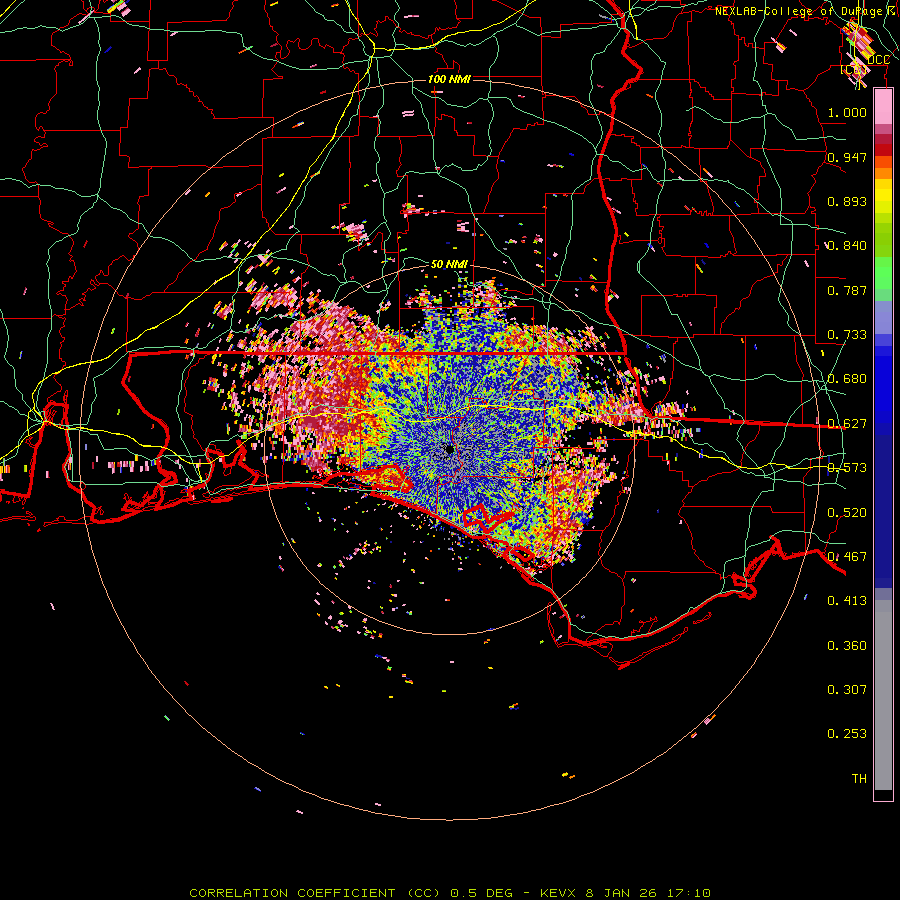Screen dimensions: 900x900
Task: Click the Correlation Coefficient caption text
Action: (450, 893)
